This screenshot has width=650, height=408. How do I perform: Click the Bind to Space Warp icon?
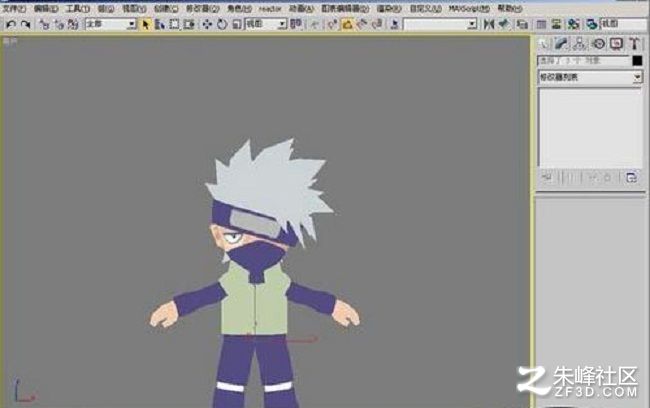(73, 24)
